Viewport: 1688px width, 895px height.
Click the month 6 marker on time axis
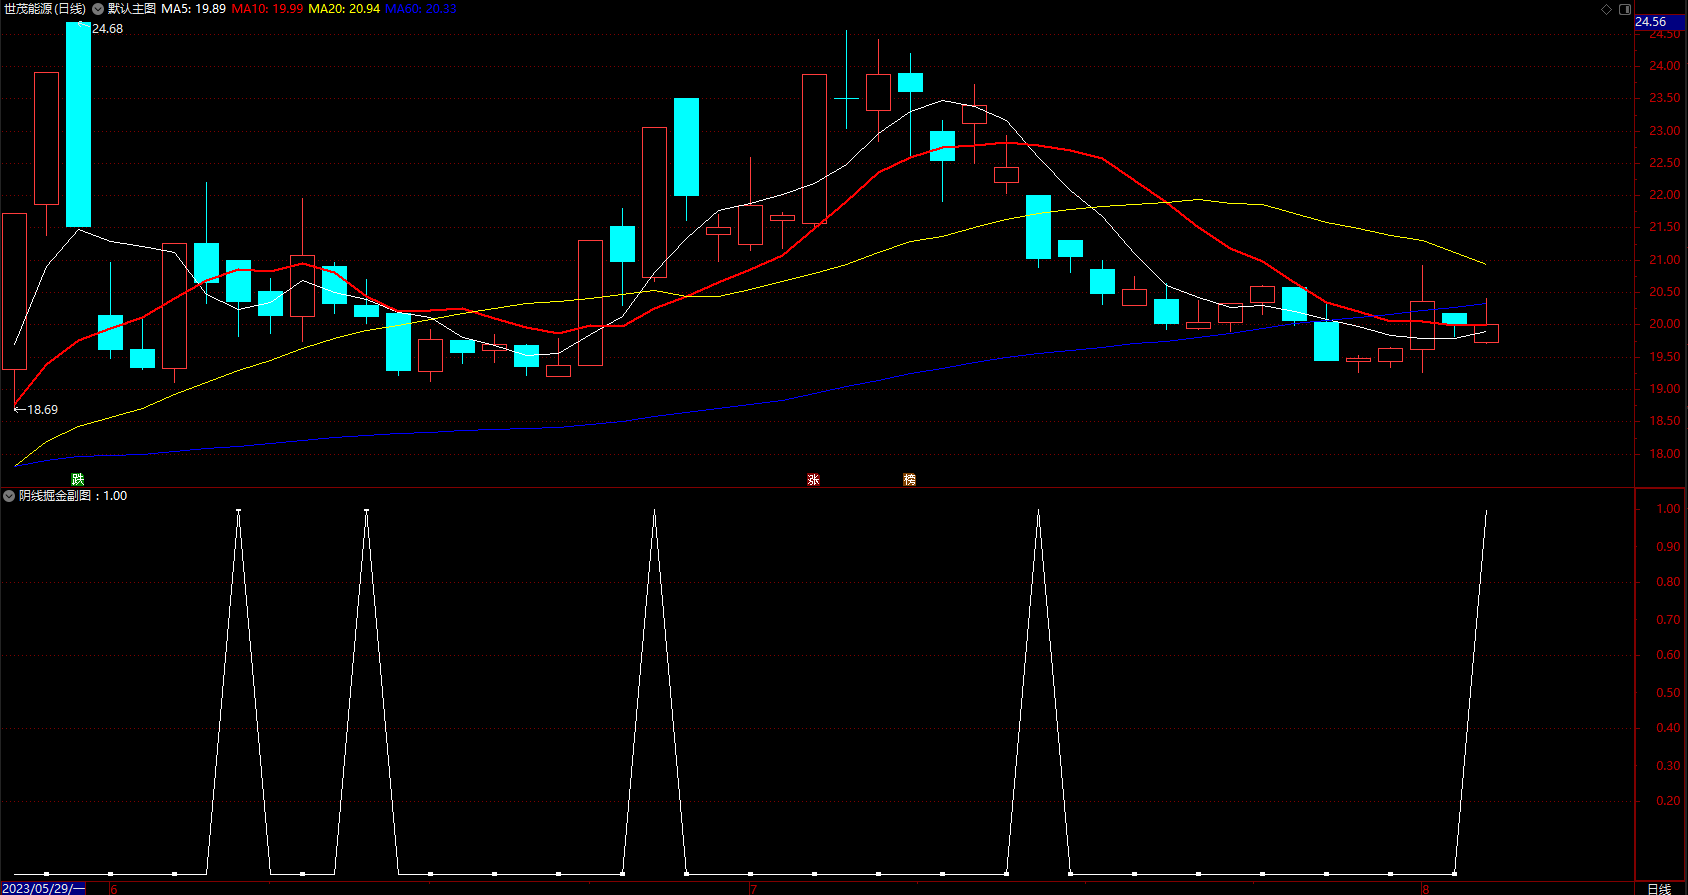click(x=113, y=888)
